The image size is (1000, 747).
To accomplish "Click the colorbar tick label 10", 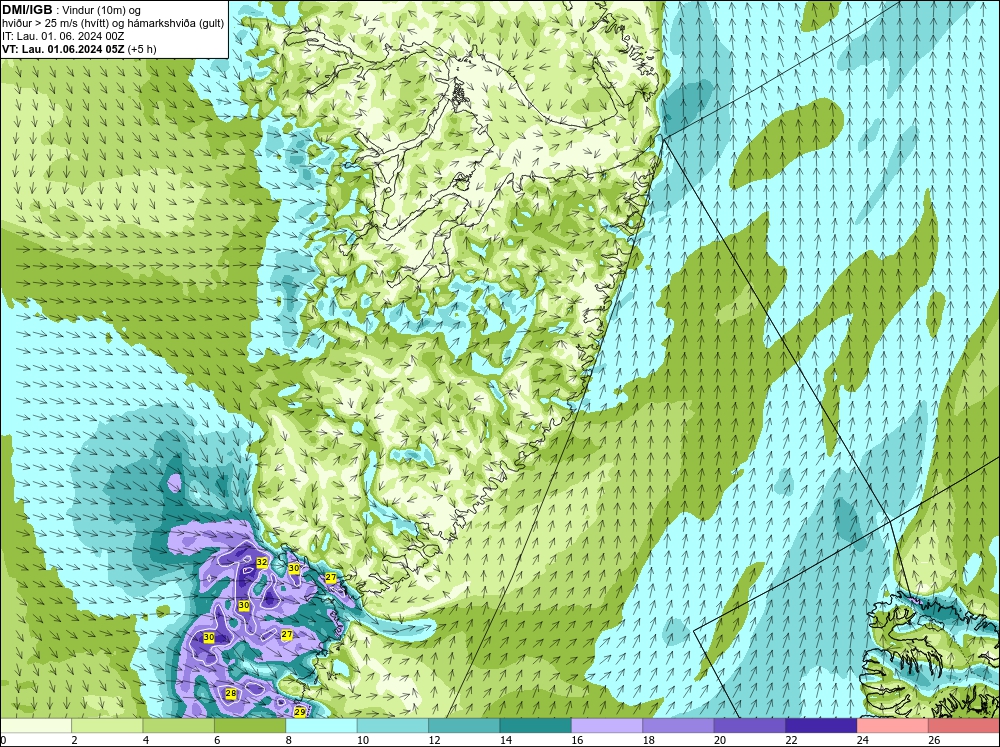I will [362, 740].
